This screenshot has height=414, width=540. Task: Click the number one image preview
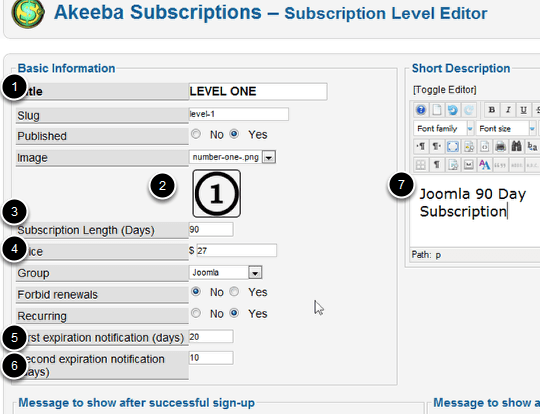pos(217,194)
